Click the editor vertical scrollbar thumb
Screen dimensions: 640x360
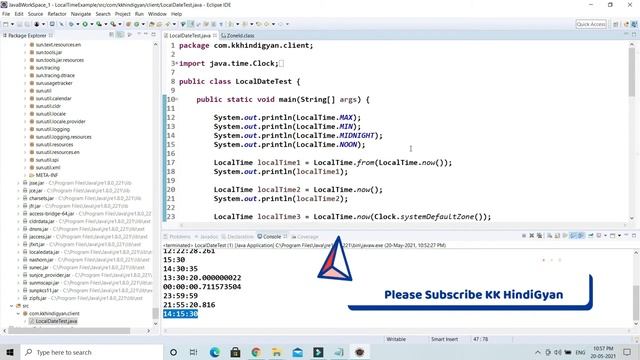click(632, 72)
